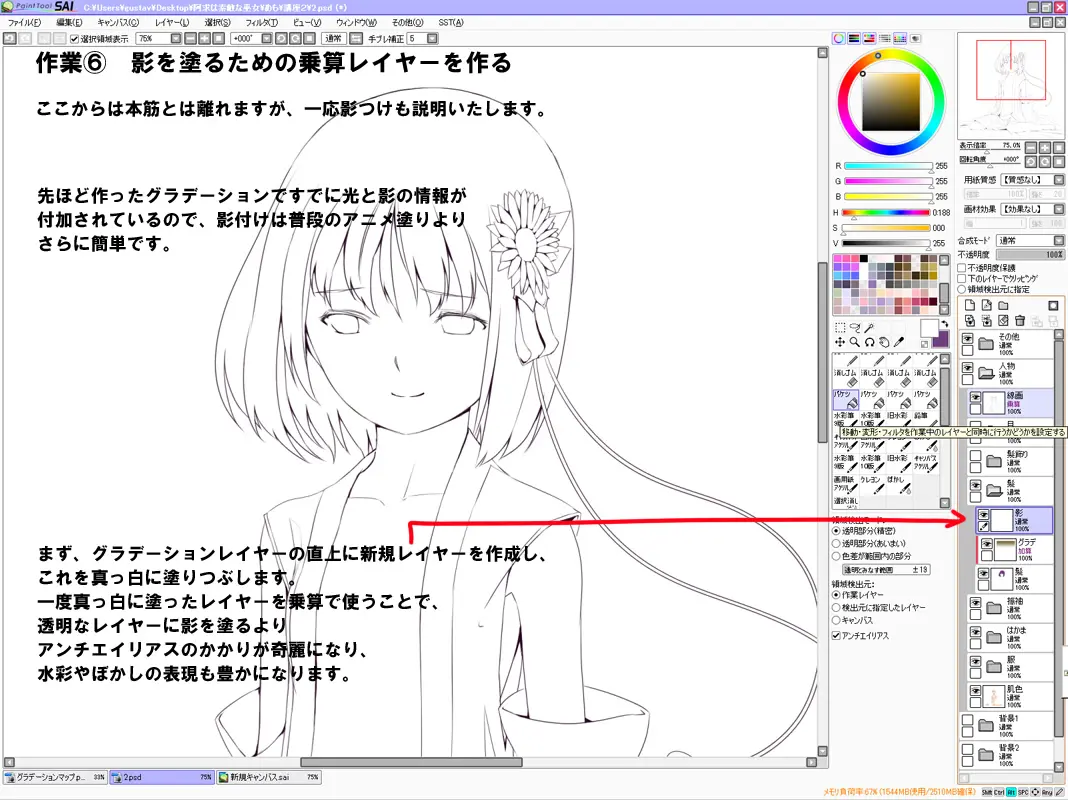Open the 編集(E) menu
The image size is (1068, 800).
click(69, 22)
